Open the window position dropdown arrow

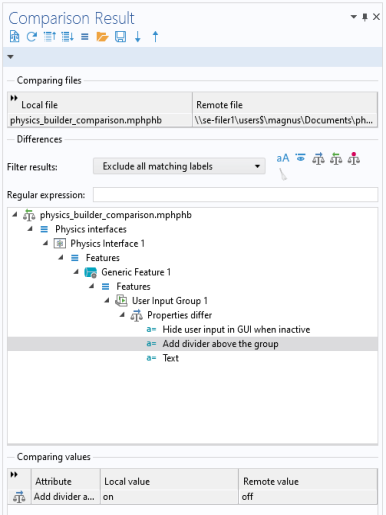pos(354,17)
